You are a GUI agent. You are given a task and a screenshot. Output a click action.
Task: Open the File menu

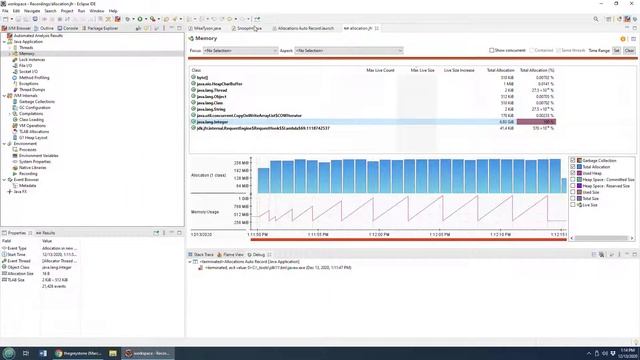(5, 11)
